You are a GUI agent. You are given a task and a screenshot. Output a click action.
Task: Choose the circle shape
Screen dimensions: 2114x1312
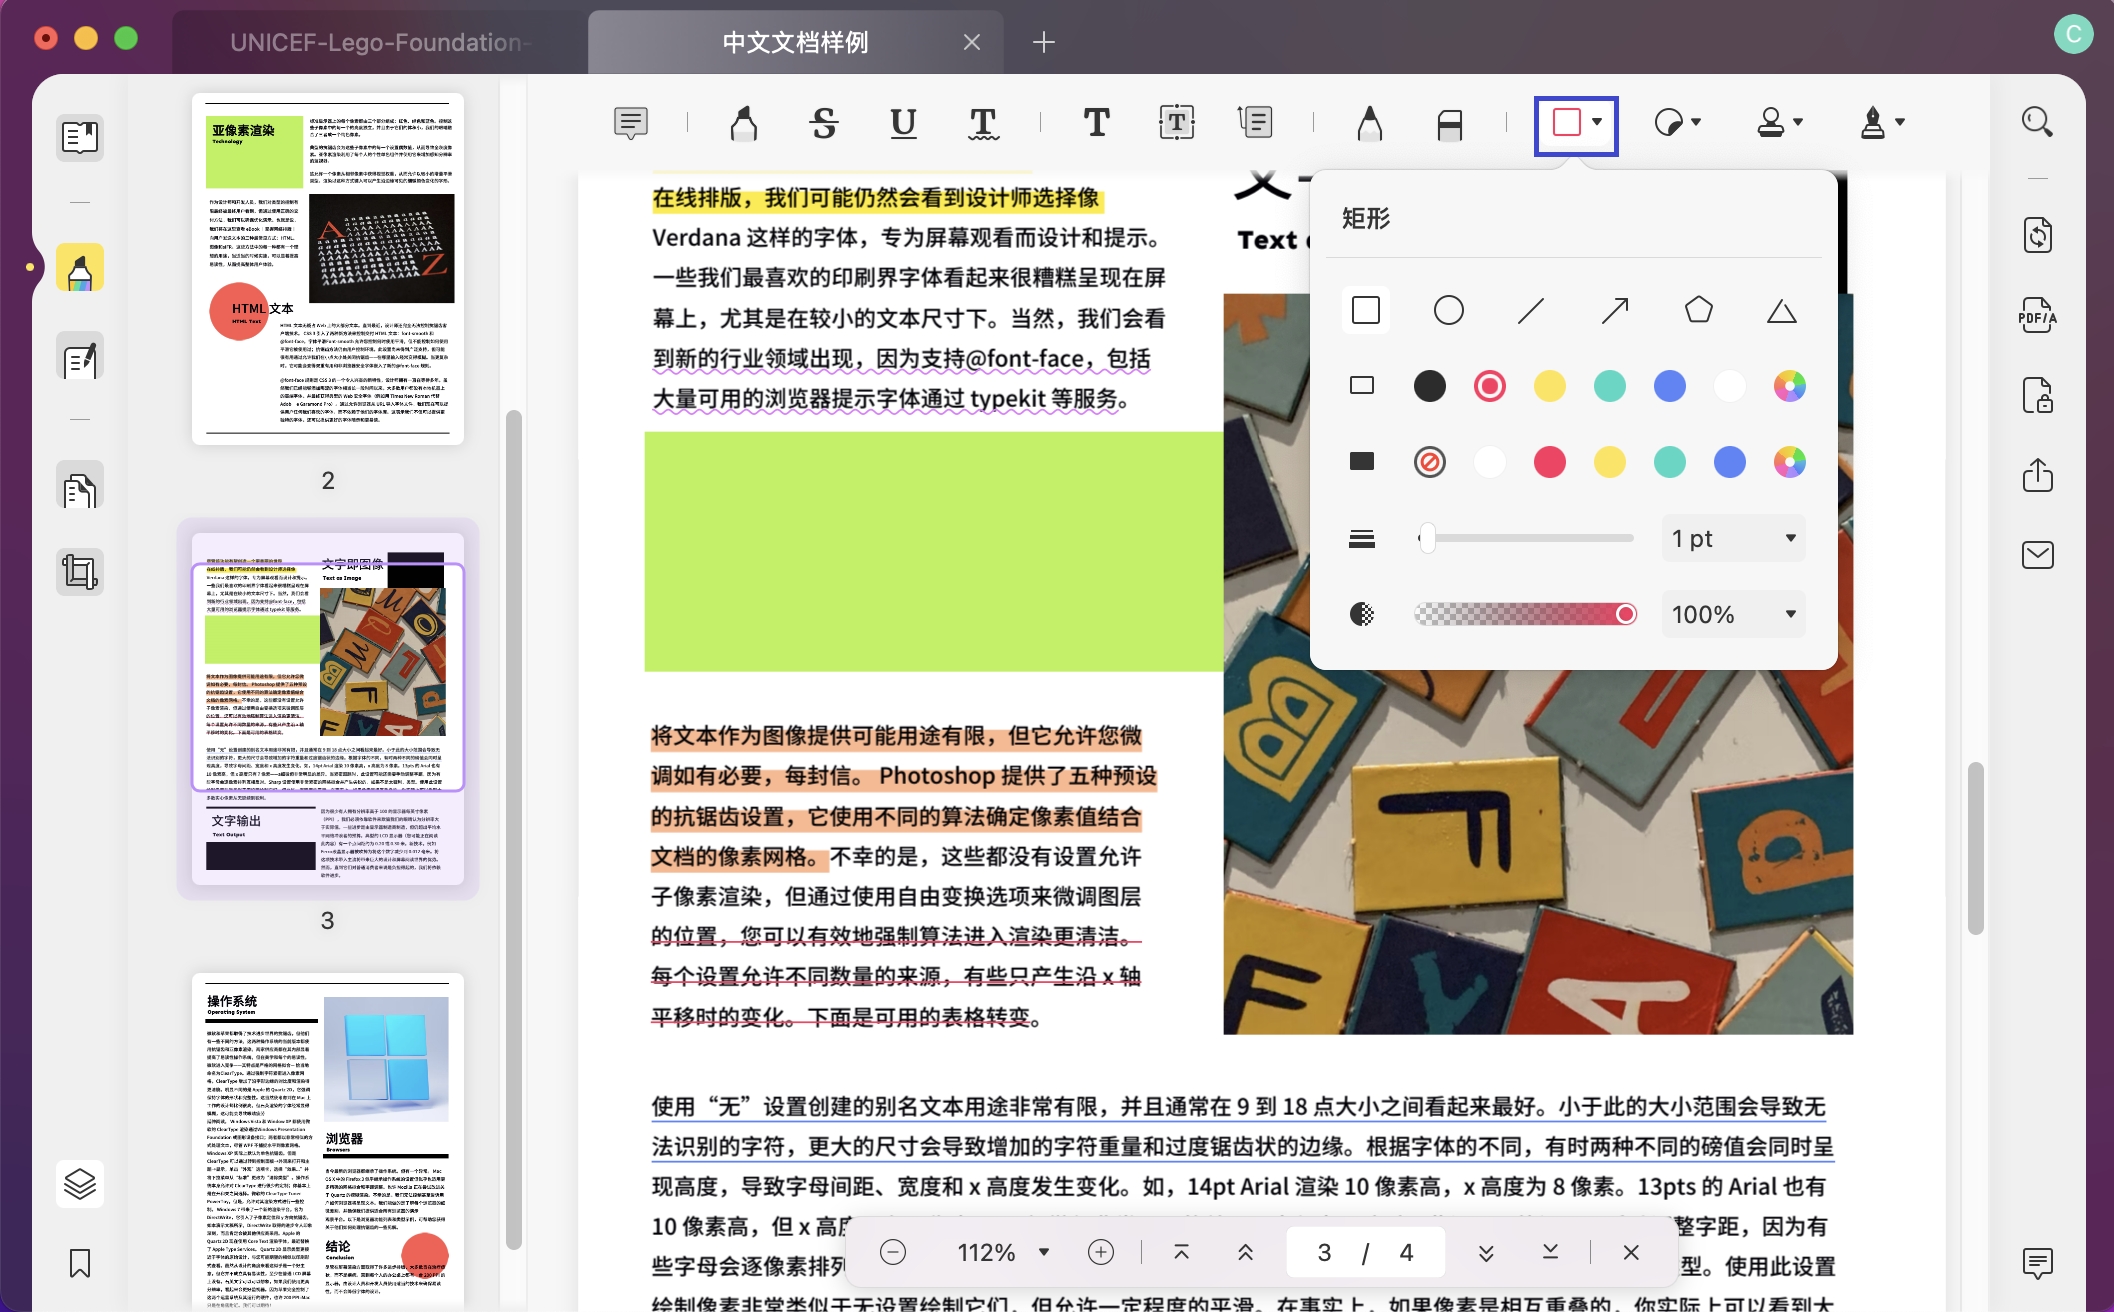point(1448,310)
